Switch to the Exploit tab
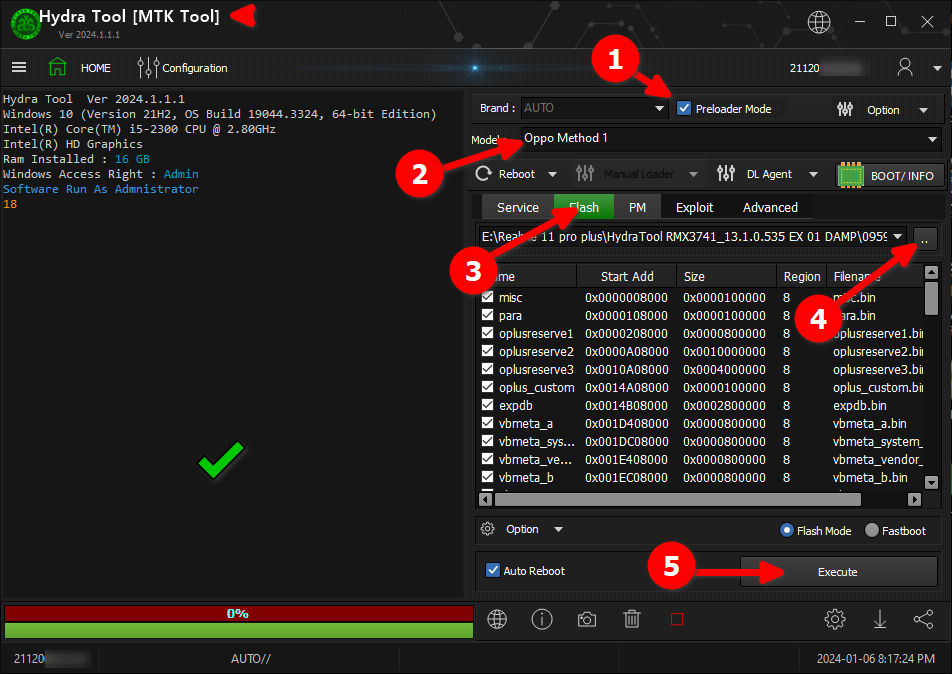This screenshot has width=952, height=674. click(x=694, y=207)
